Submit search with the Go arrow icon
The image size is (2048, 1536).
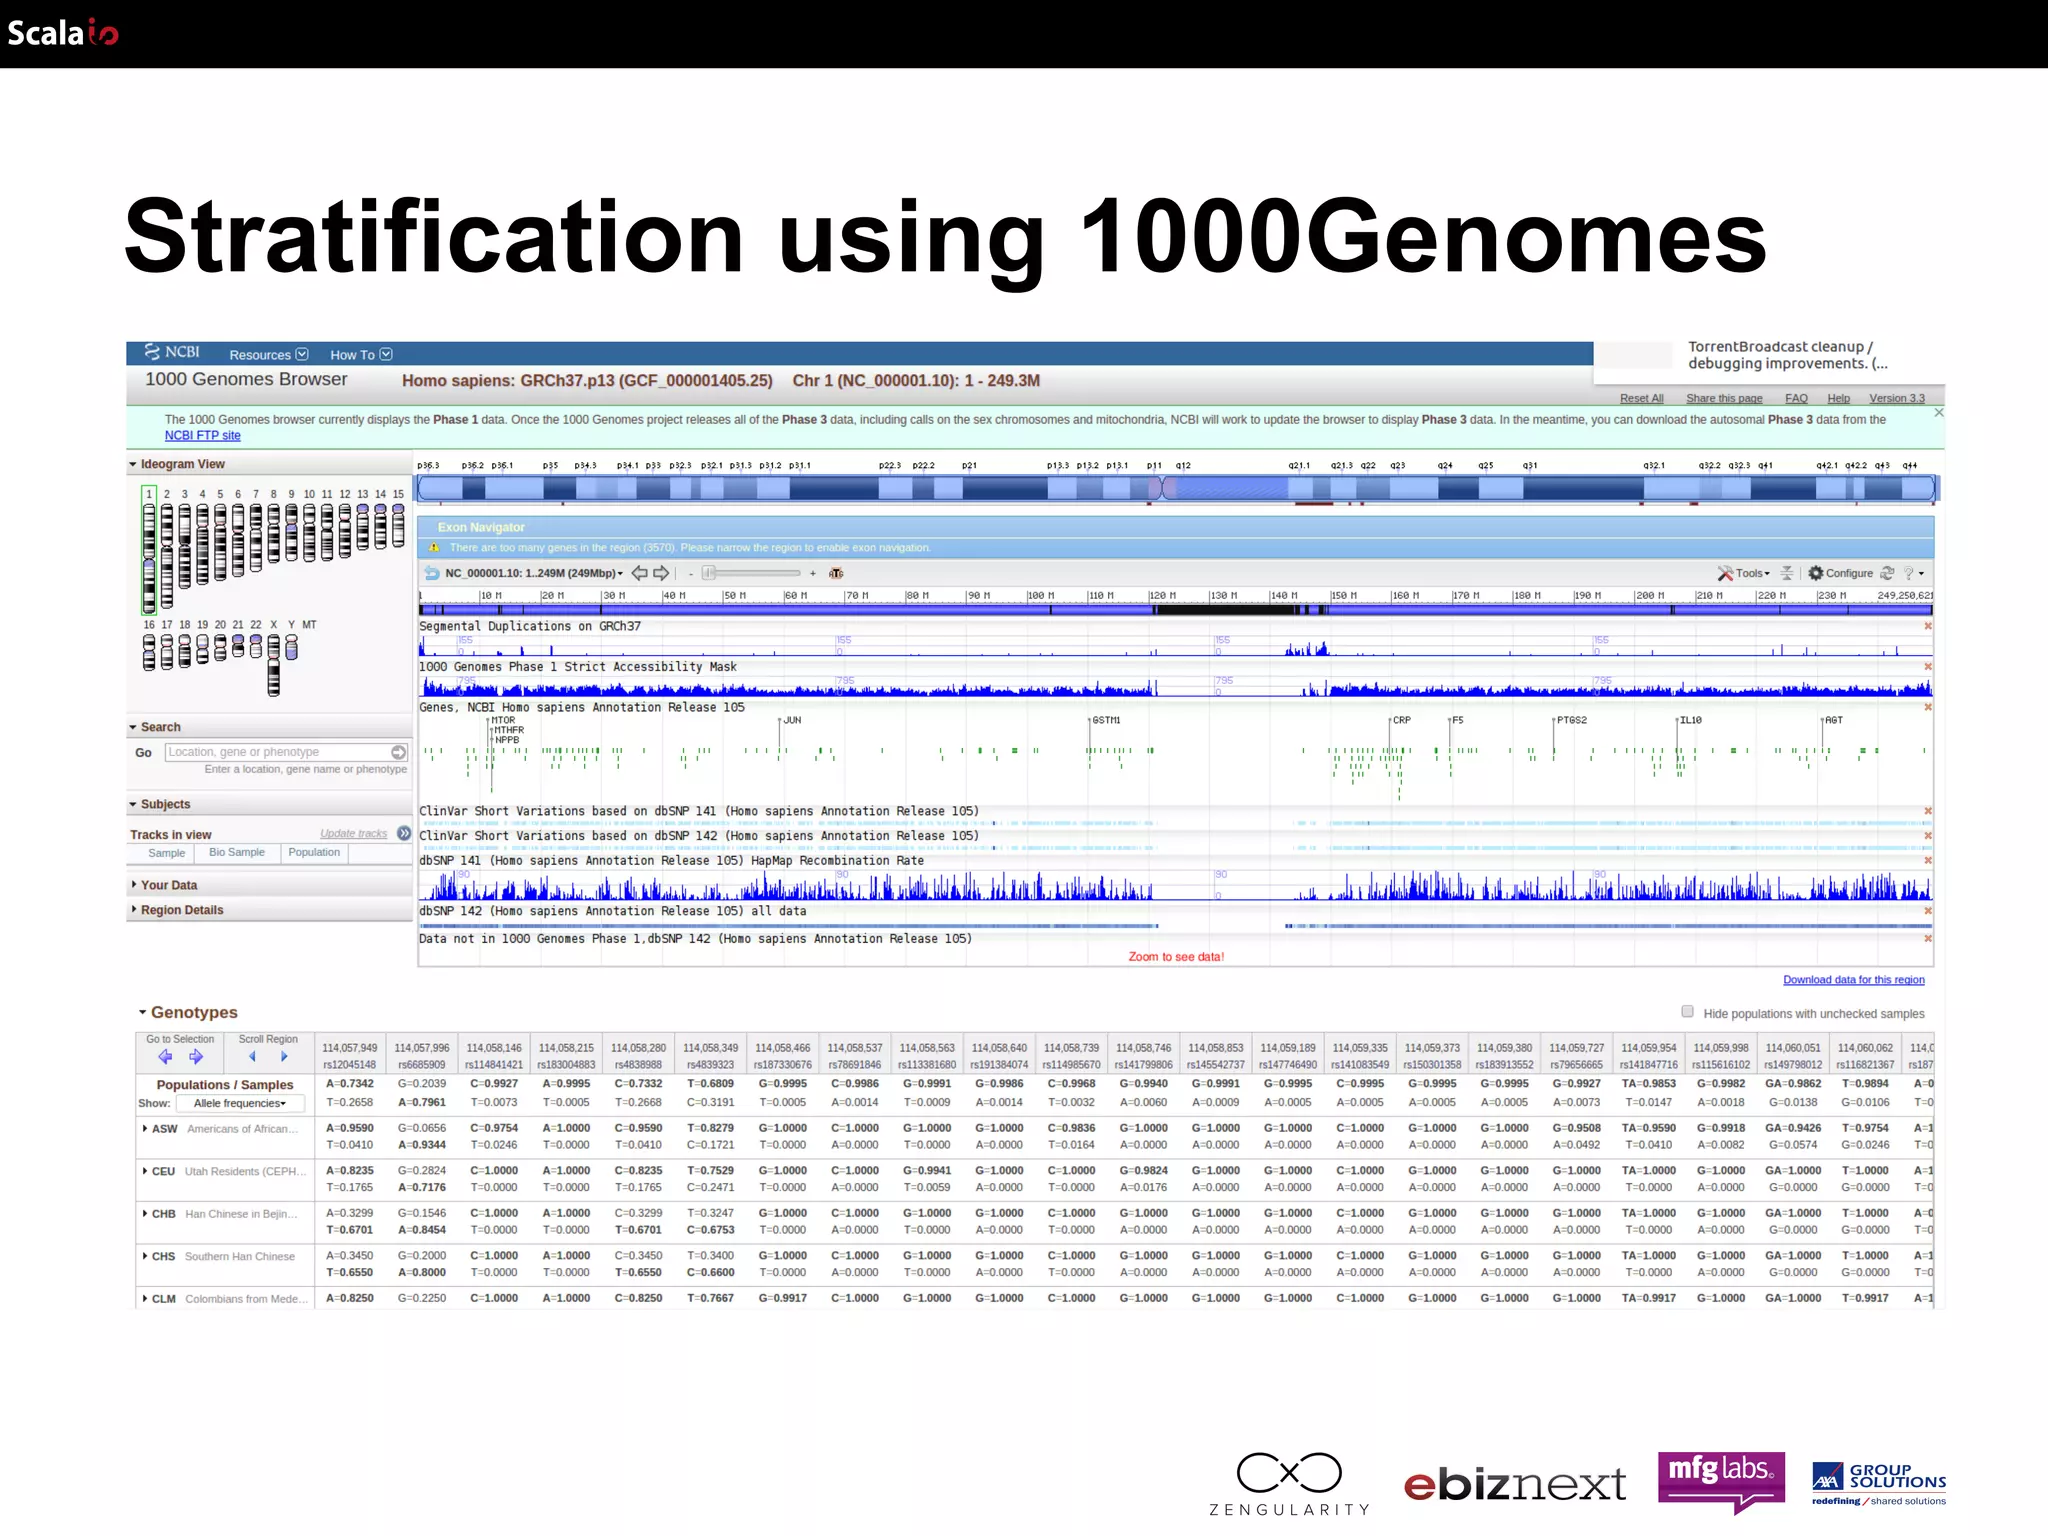[x=398, y=752]
